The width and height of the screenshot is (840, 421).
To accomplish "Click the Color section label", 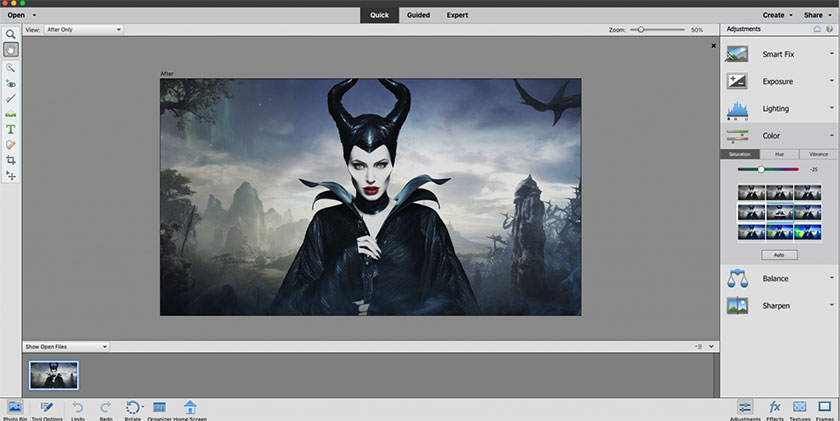I will click(771, 136).
